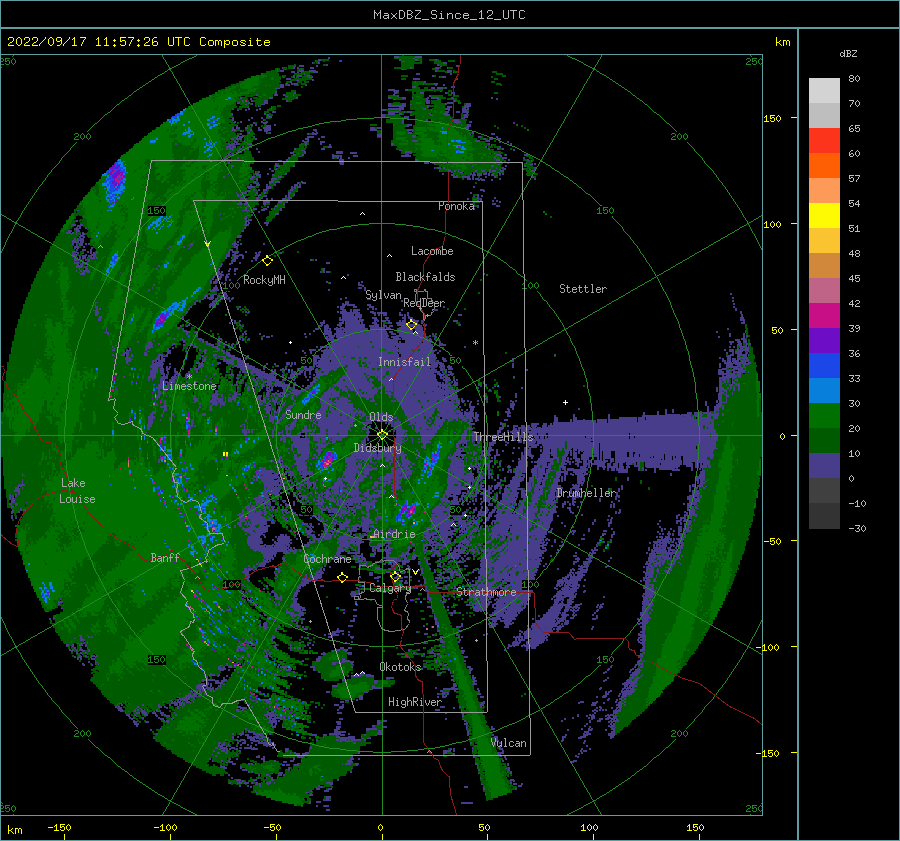This screenshot has width=900, height=841.
Task: Click the Lake Louise label
Action: 77,491
